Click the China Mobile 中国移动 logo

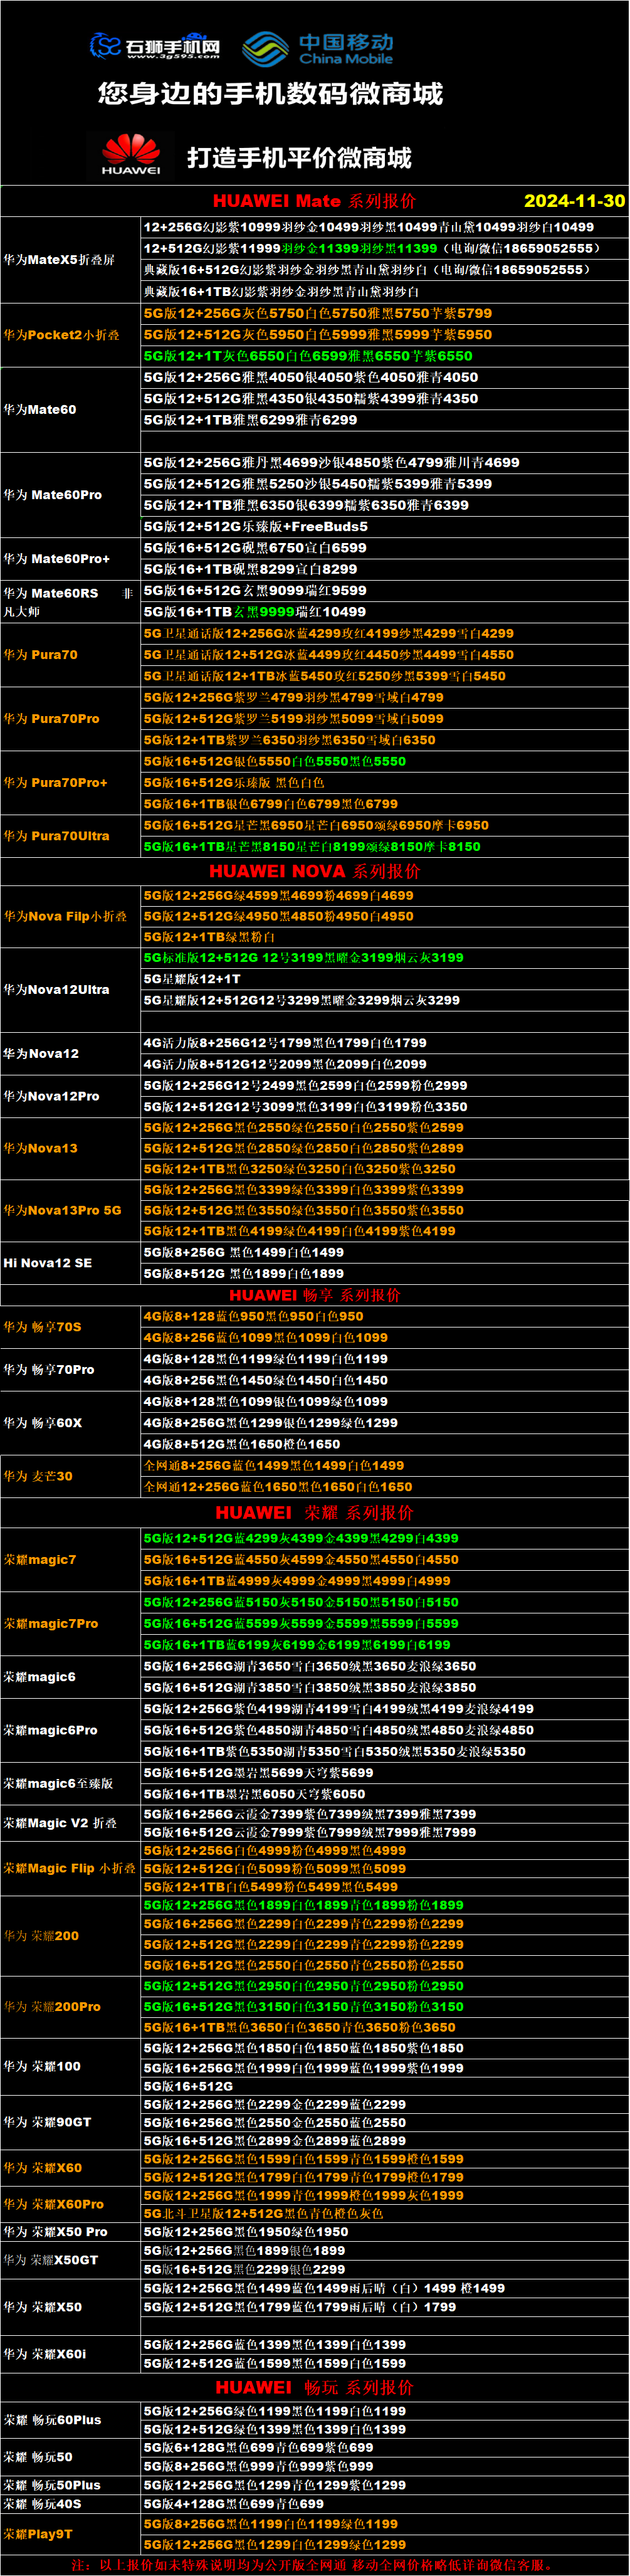[x=318, y=48]
